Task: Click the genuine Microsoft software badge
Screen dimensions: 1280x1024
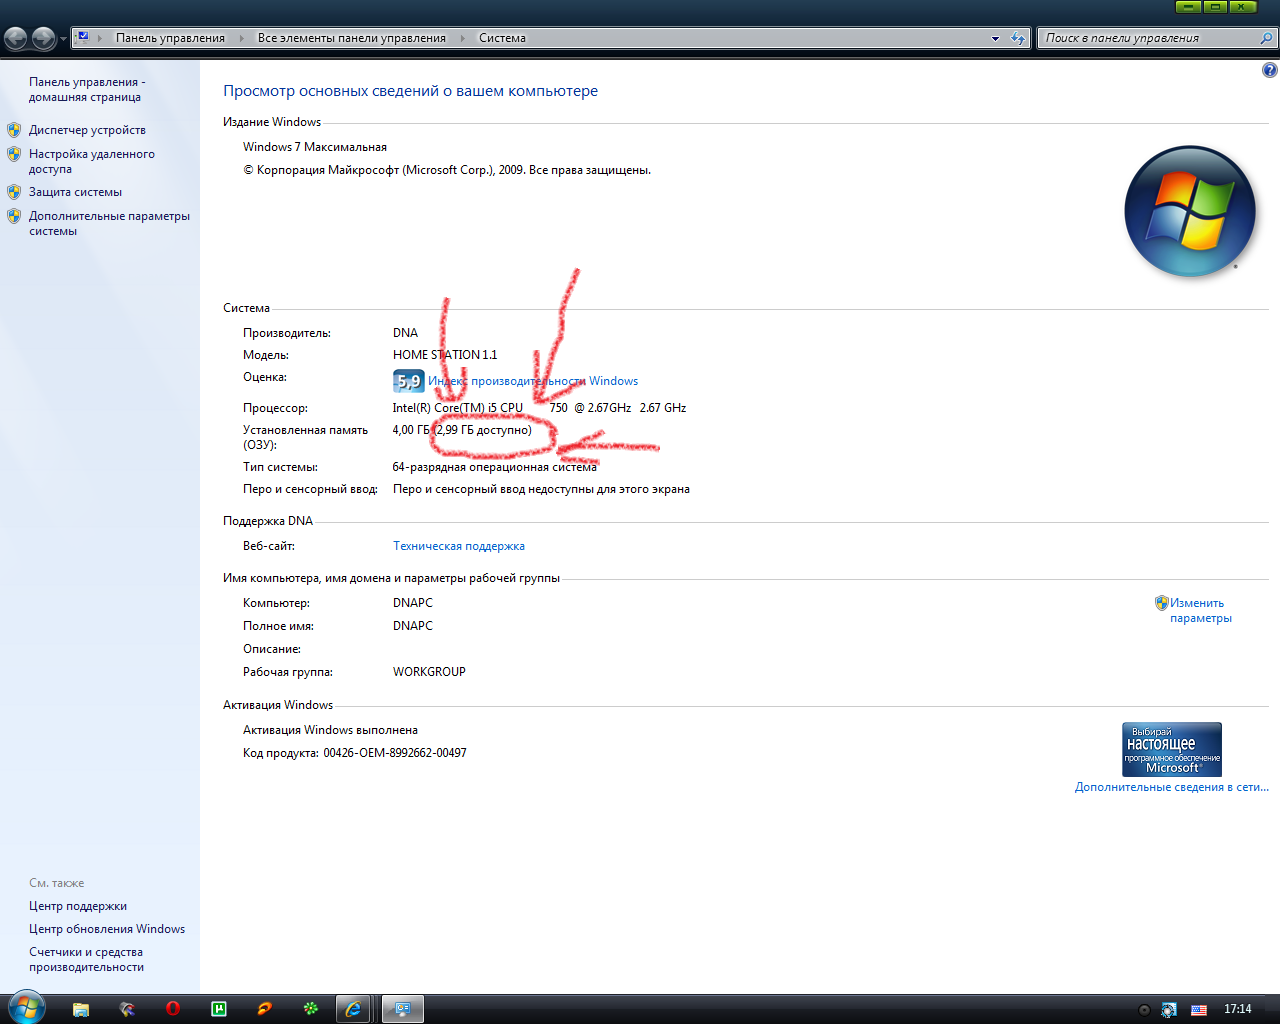Action: (1172, 749)
